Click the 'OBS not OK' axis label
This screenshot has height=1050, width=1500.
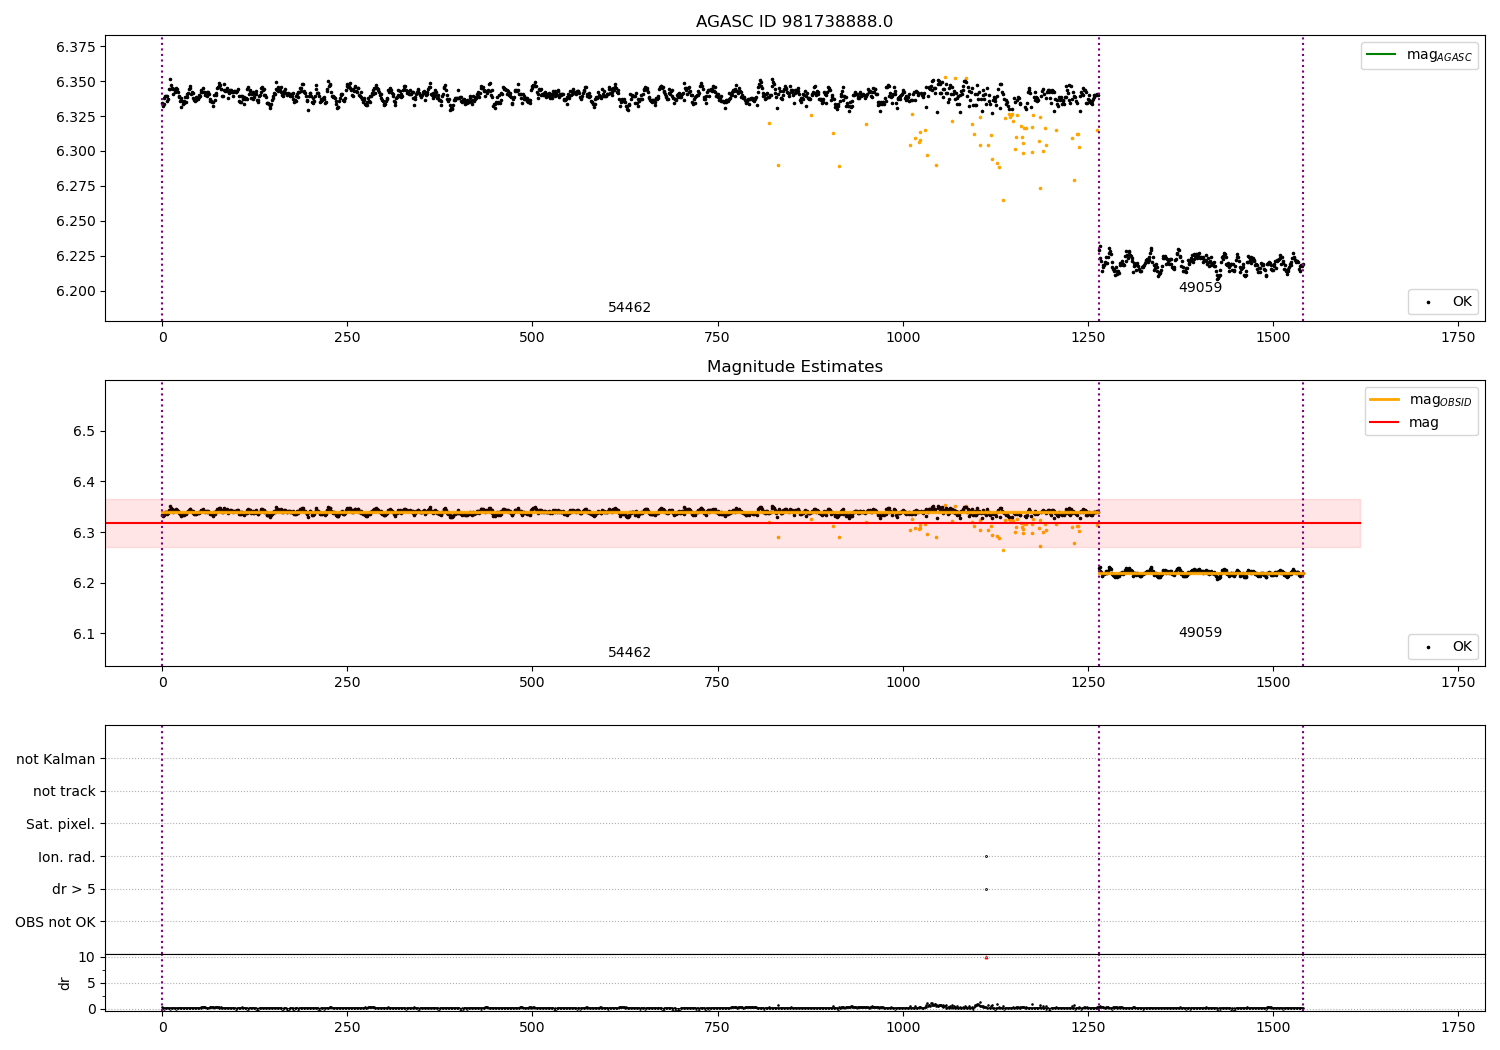pyautogui.click(x=55, y=922)
